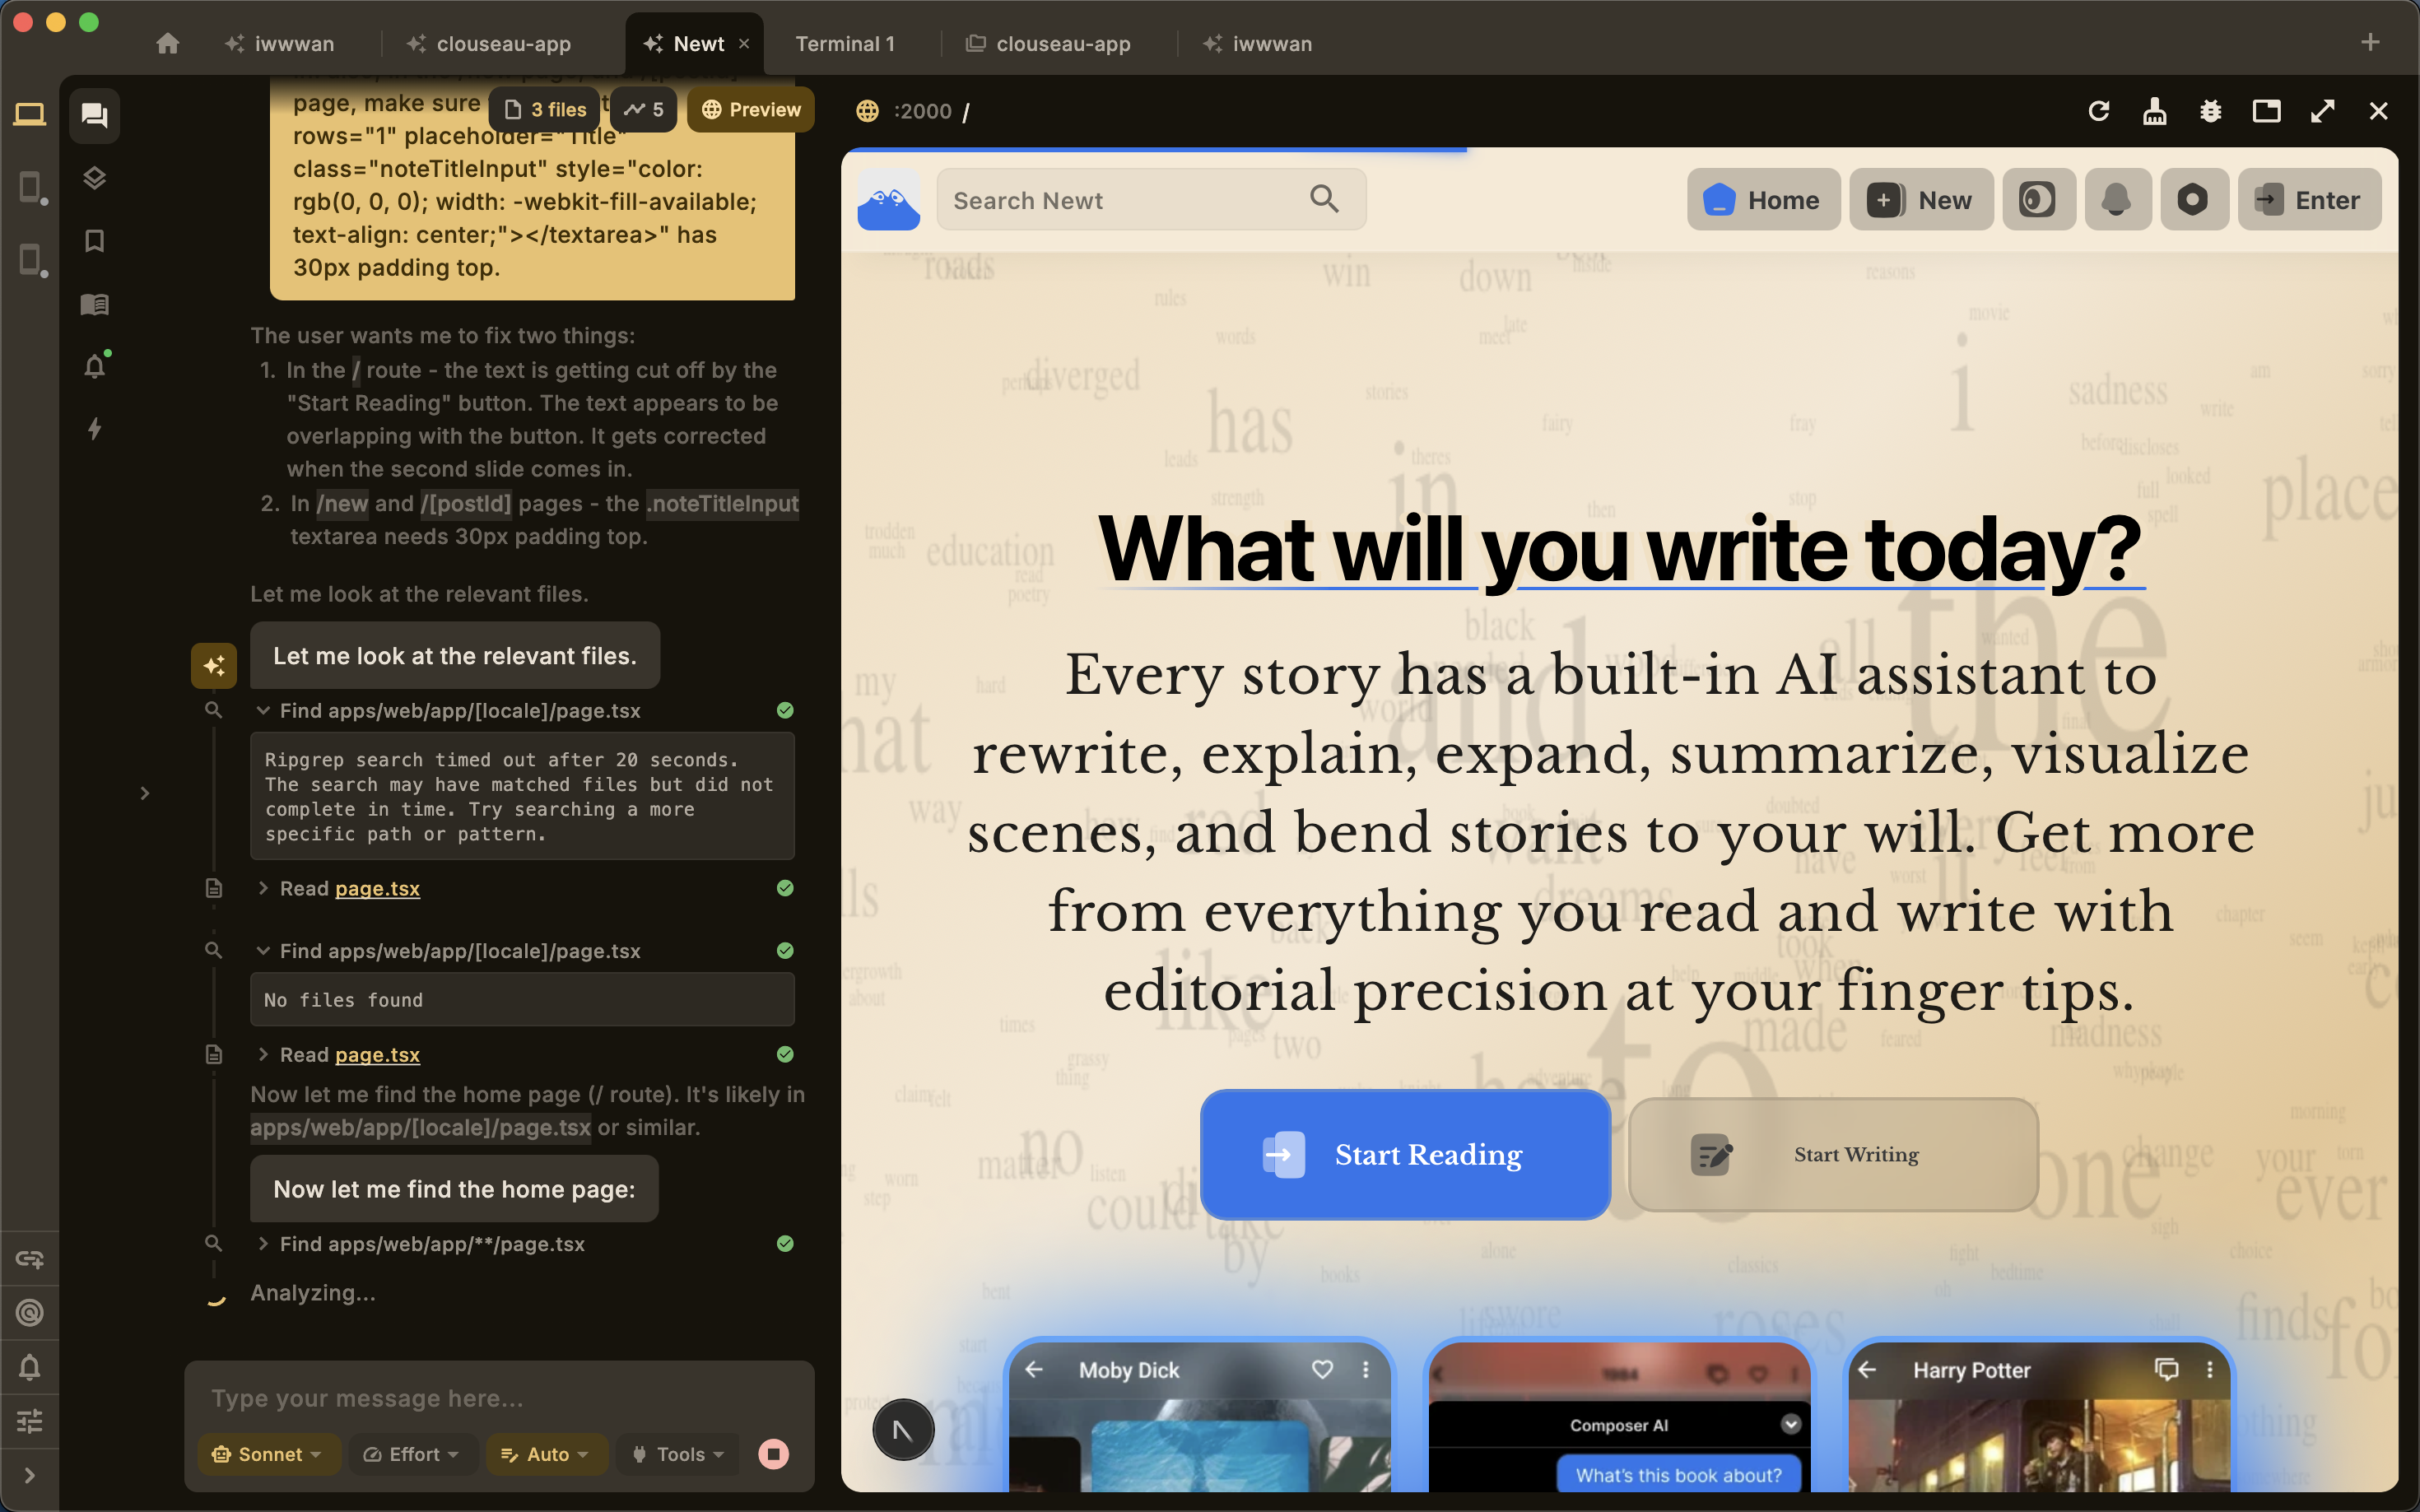Add a new tab with plus icon
This screenshot has width=2420, height=1512.
(2370, 42)
